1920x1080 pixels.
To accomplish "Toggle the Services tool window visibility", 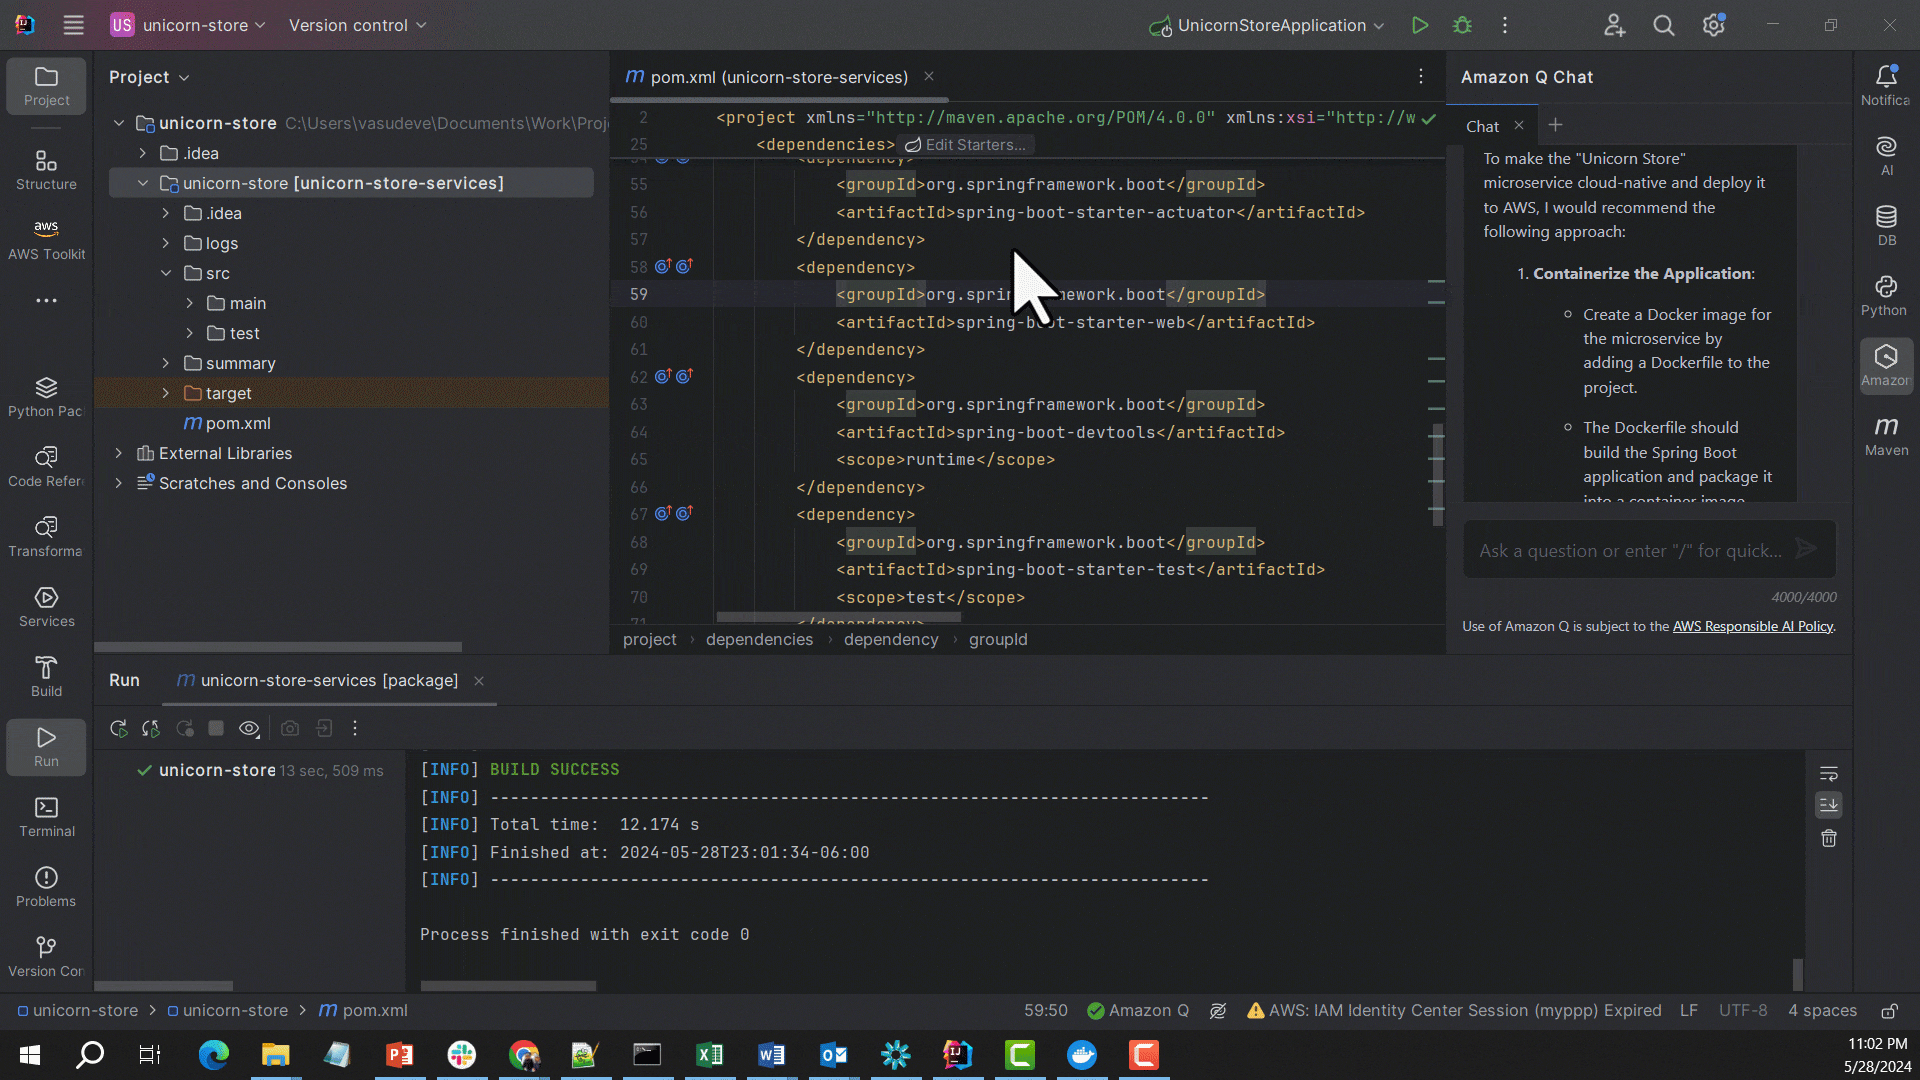I will [x=46, y=605].
